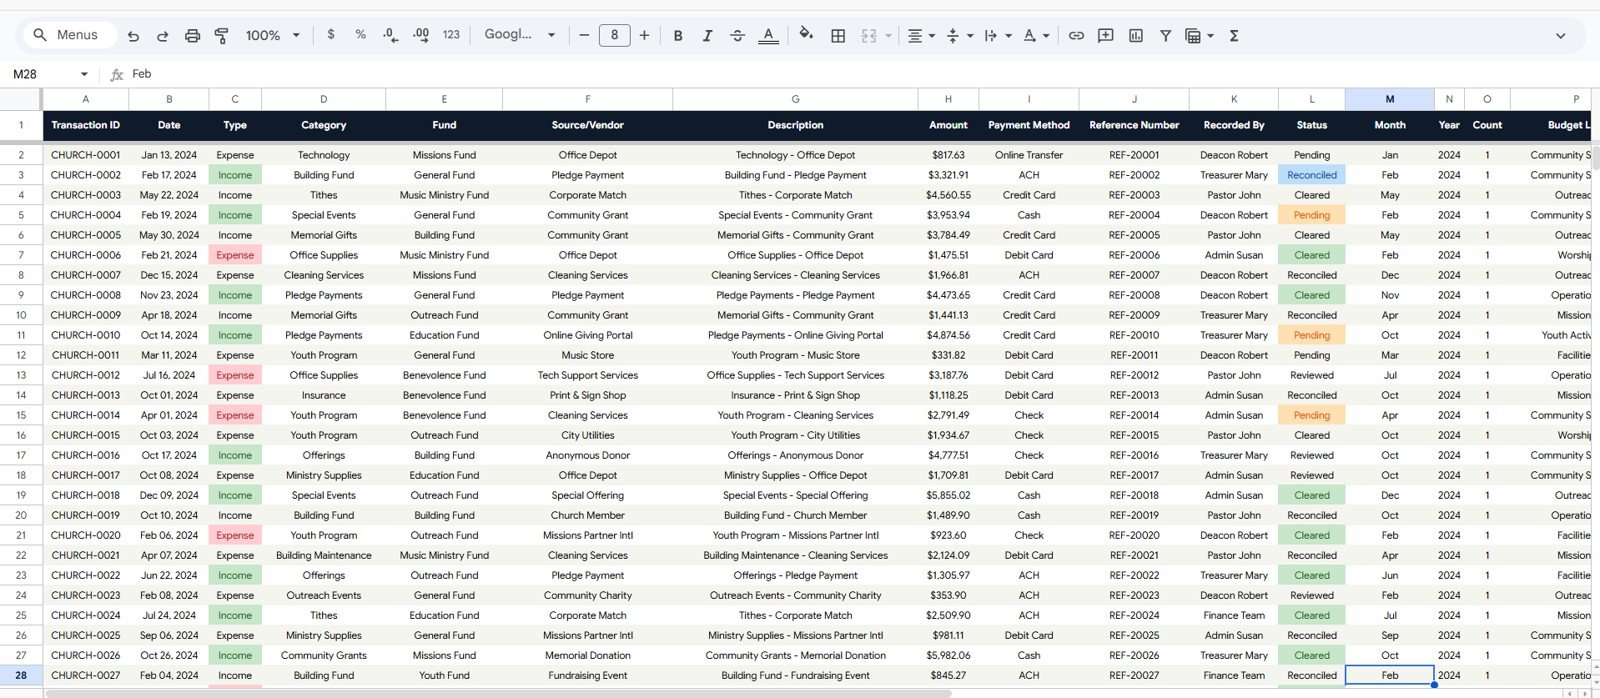Click the Transaction ID header cell
1600x698 pixels.
tap(85, 125)
